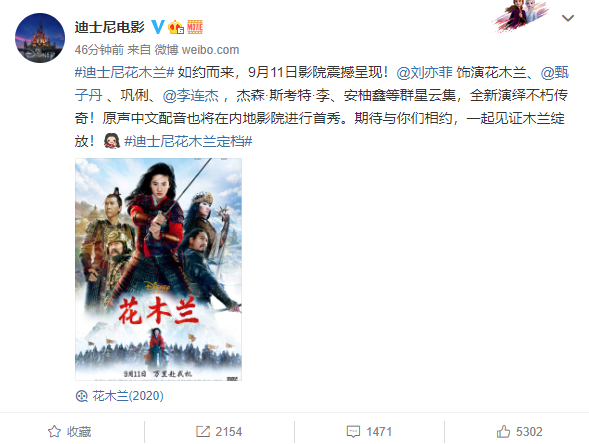The width and height of the screenshot is (589, 444).
Task: Click the star favorite icon
Action: point(54,431)
